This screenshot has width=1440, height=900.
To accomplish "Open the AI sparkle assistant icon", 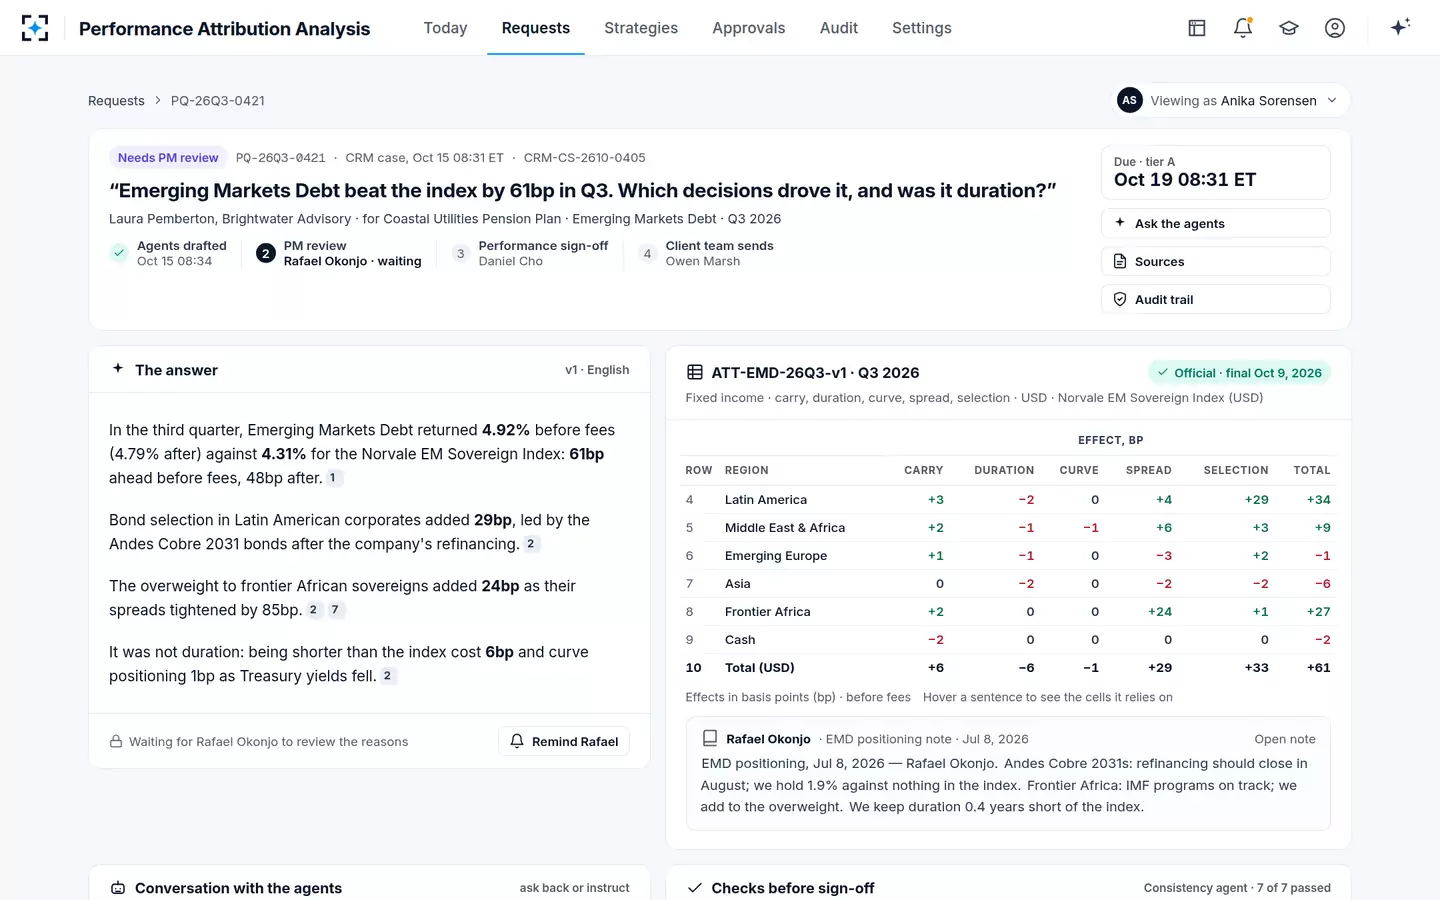I will [1400, 27].
